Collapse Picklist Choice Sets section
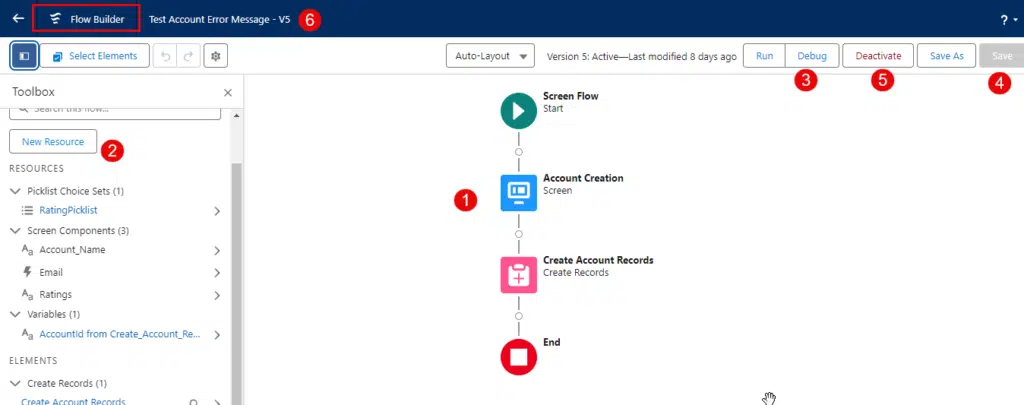This screenshot has height=405, width=1024. (16, 191)
